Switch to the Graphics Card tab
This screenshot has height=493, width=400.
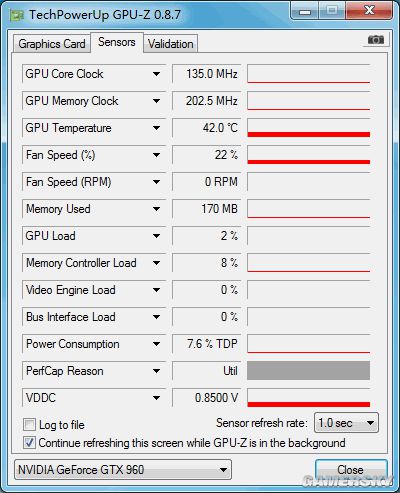click(52, 44)
